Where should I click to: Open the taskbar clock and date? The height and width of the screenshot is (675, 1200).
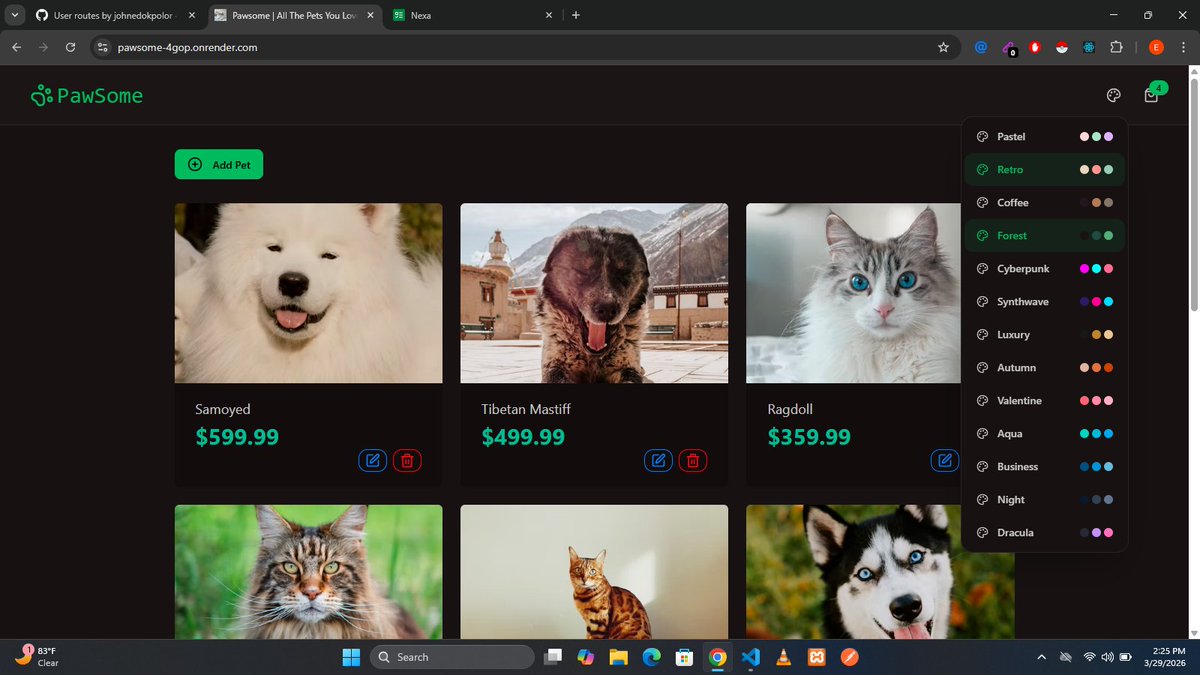(x=1163, y=657)
